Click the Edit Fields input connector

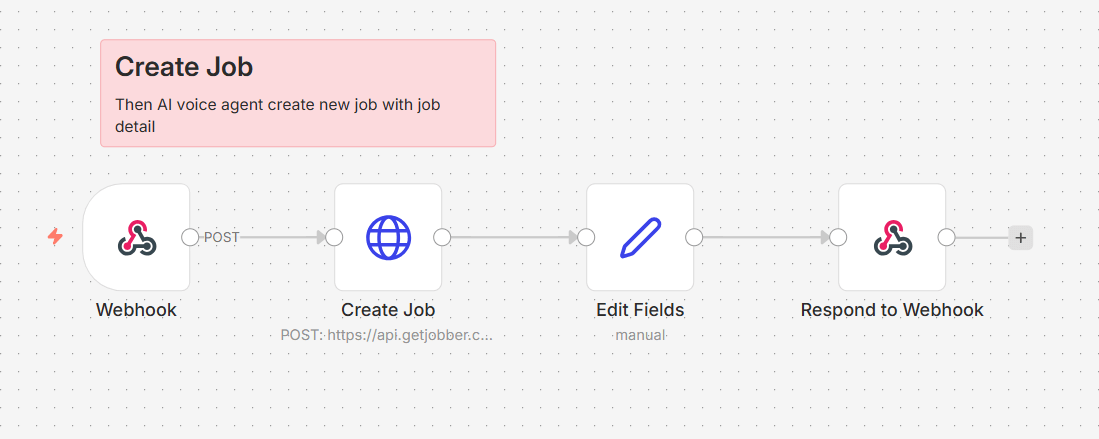coord(586,237)
